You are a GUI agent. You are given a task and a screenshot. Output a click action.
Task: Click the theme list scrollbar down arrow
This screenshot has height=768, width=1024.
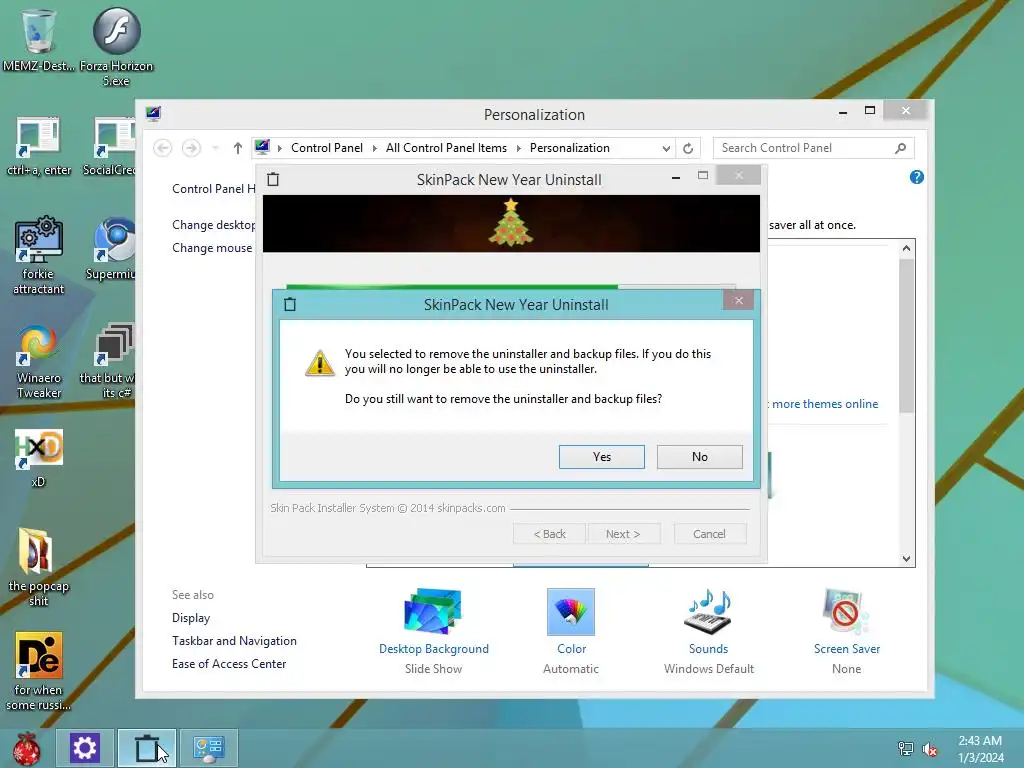click(x=906, y=558)
